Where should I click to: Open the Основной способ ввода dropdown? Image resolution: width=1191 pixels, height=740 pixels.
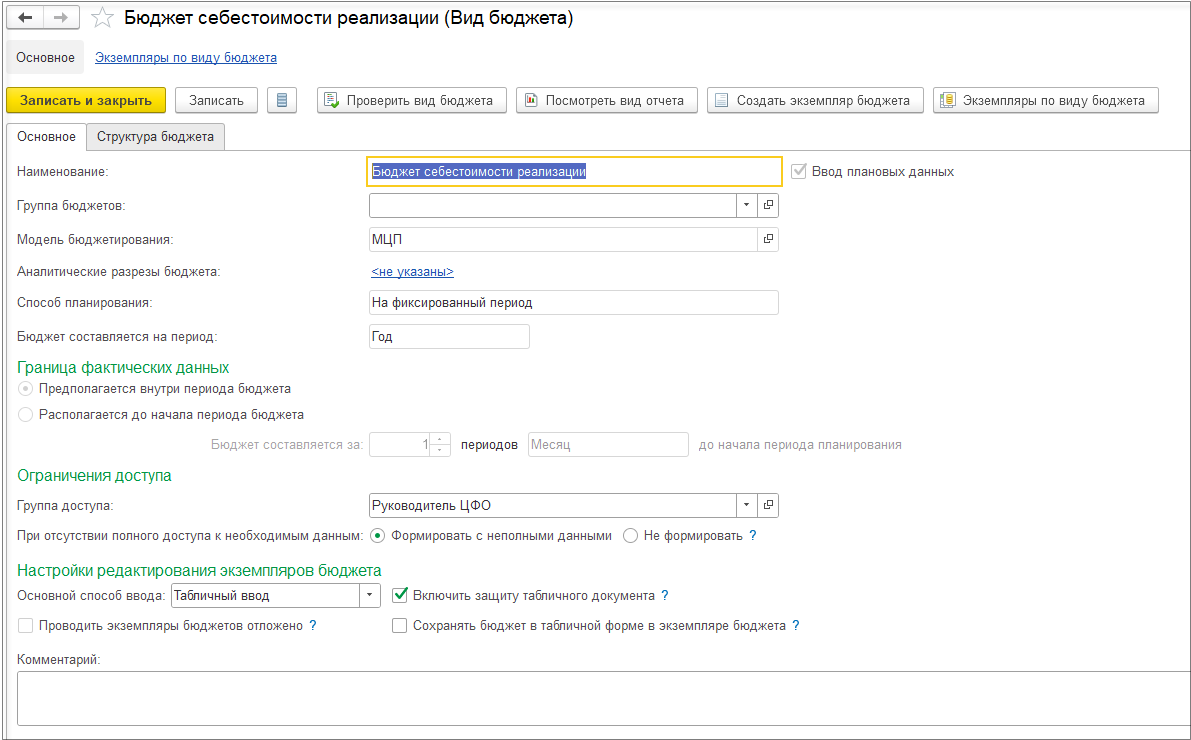click(370, 595)
